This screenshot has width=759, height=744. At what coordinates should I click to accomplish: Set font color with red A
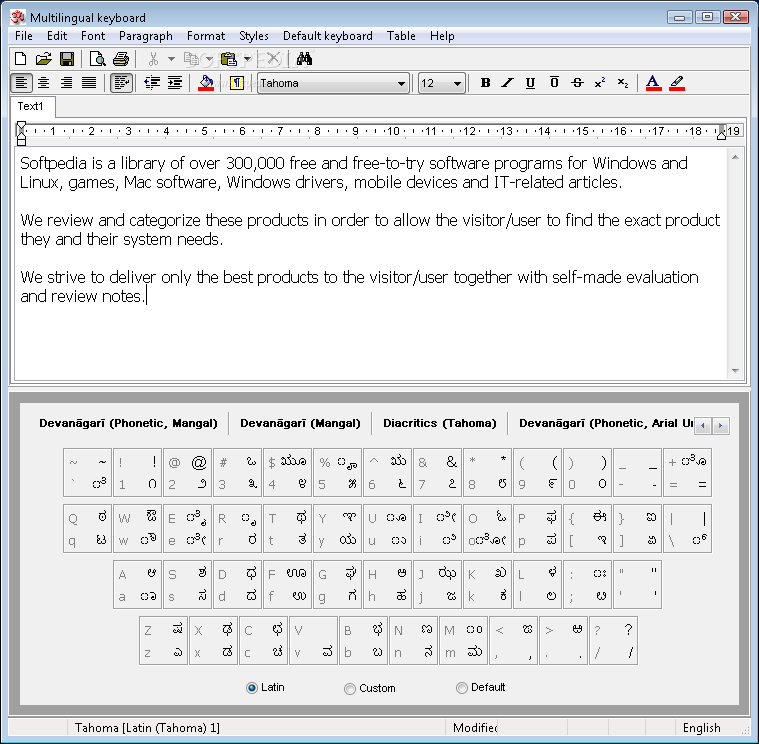coord(653,83)
